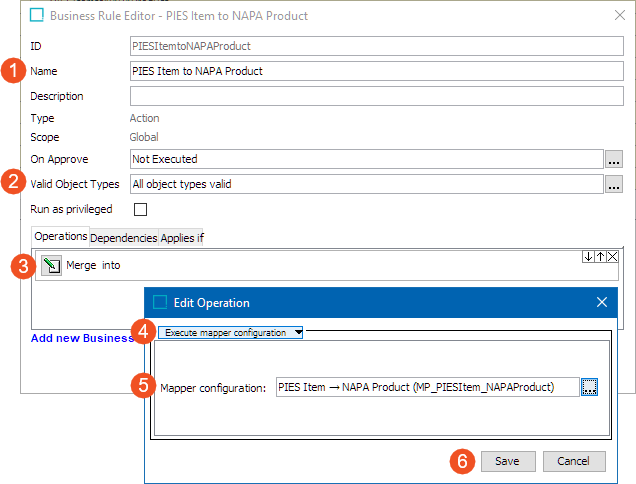Click the Valid Object Types label

click(x=75, y=184)
